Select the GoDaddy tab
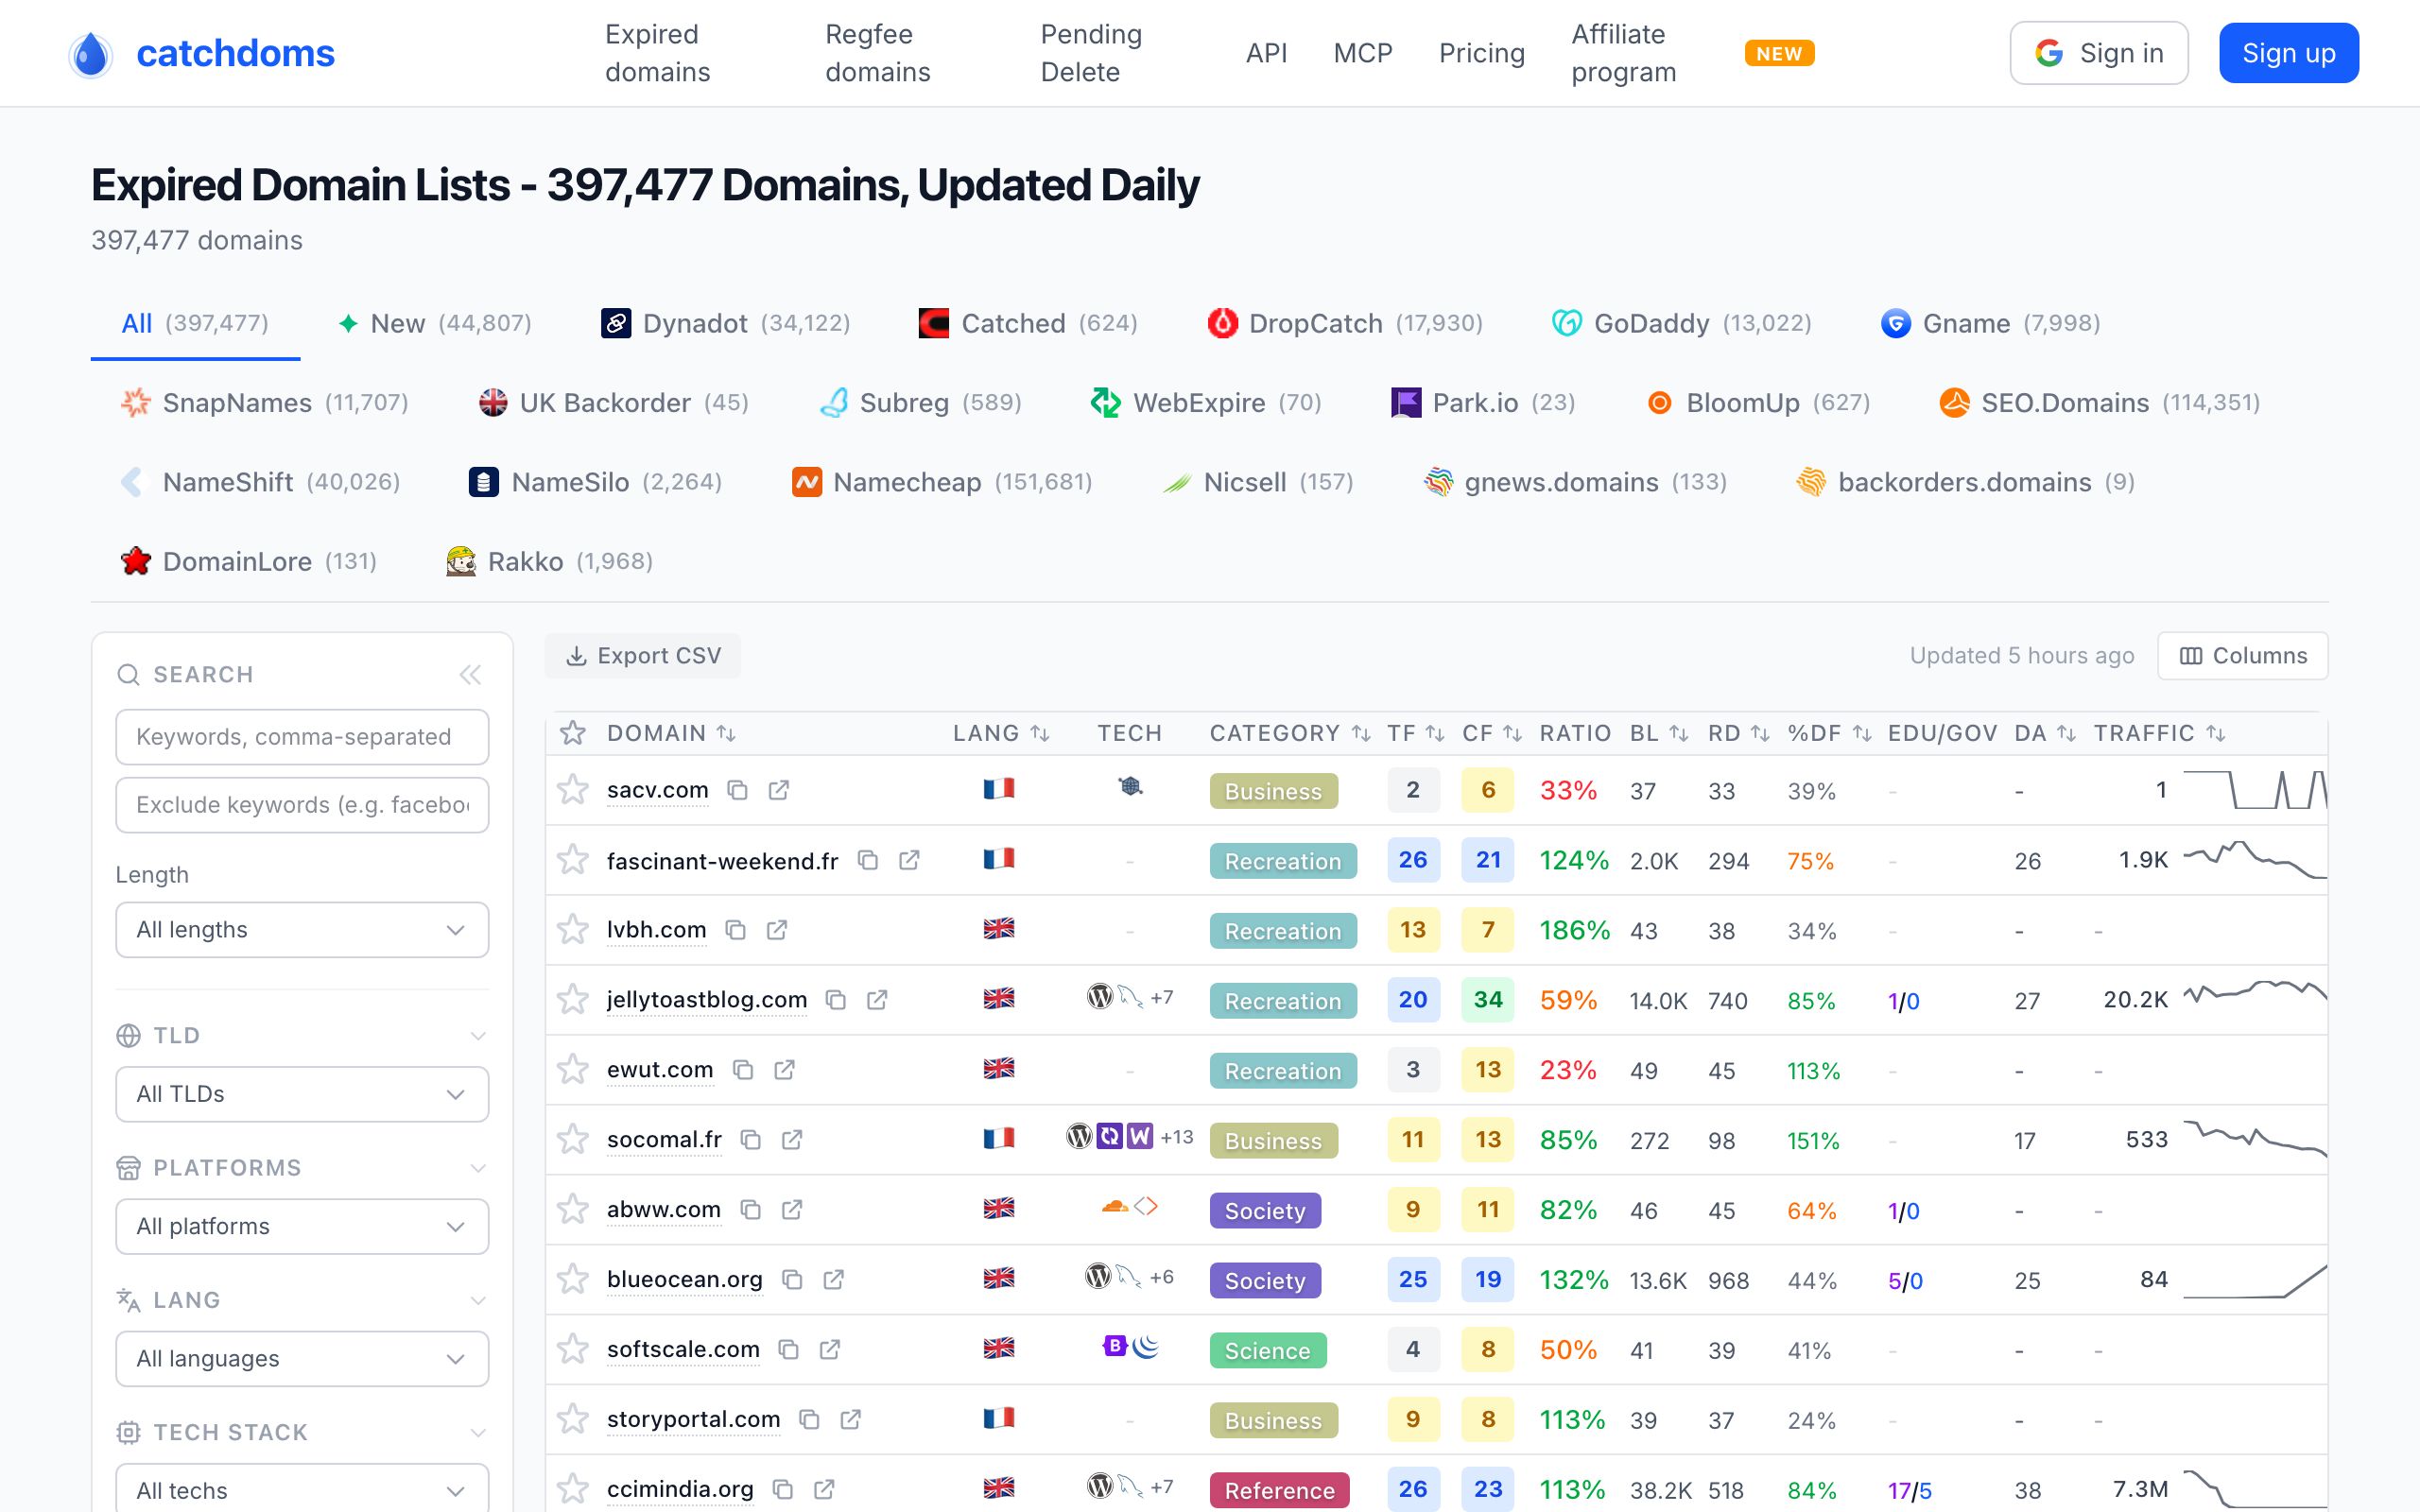Screen dimensions: 2420x1512 pyautogui.click(x=1681, y=324)
